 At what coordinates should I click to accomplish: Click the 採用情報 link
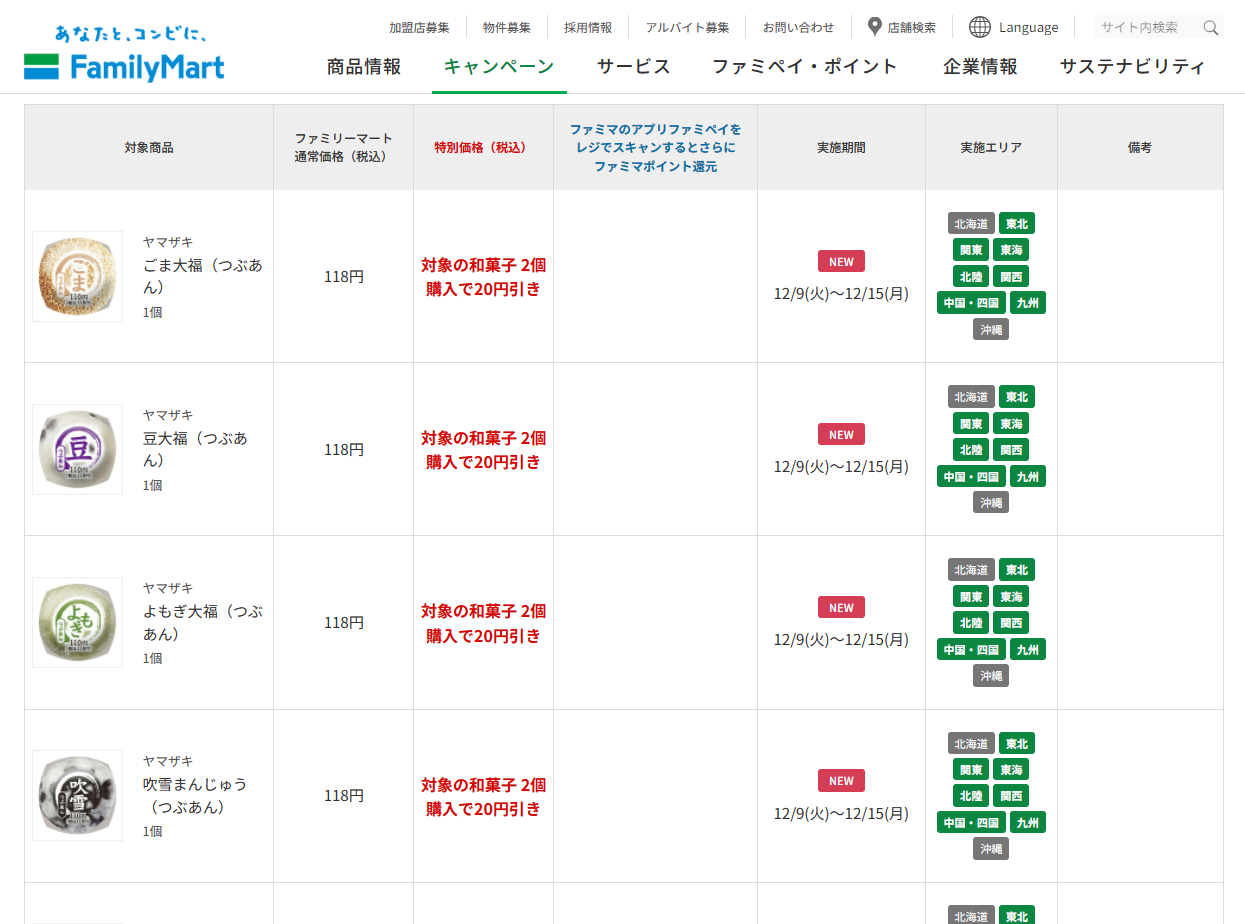coord(588,27)
